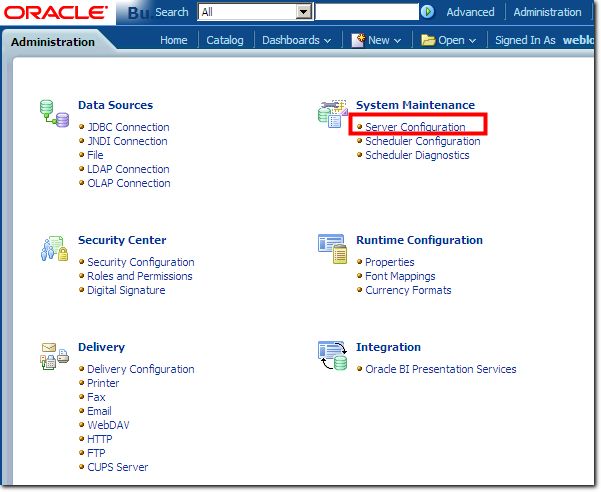Open the JDBC Connection link
The height and width of the screenshot is (492, 601).
click(x=128, y=127)
